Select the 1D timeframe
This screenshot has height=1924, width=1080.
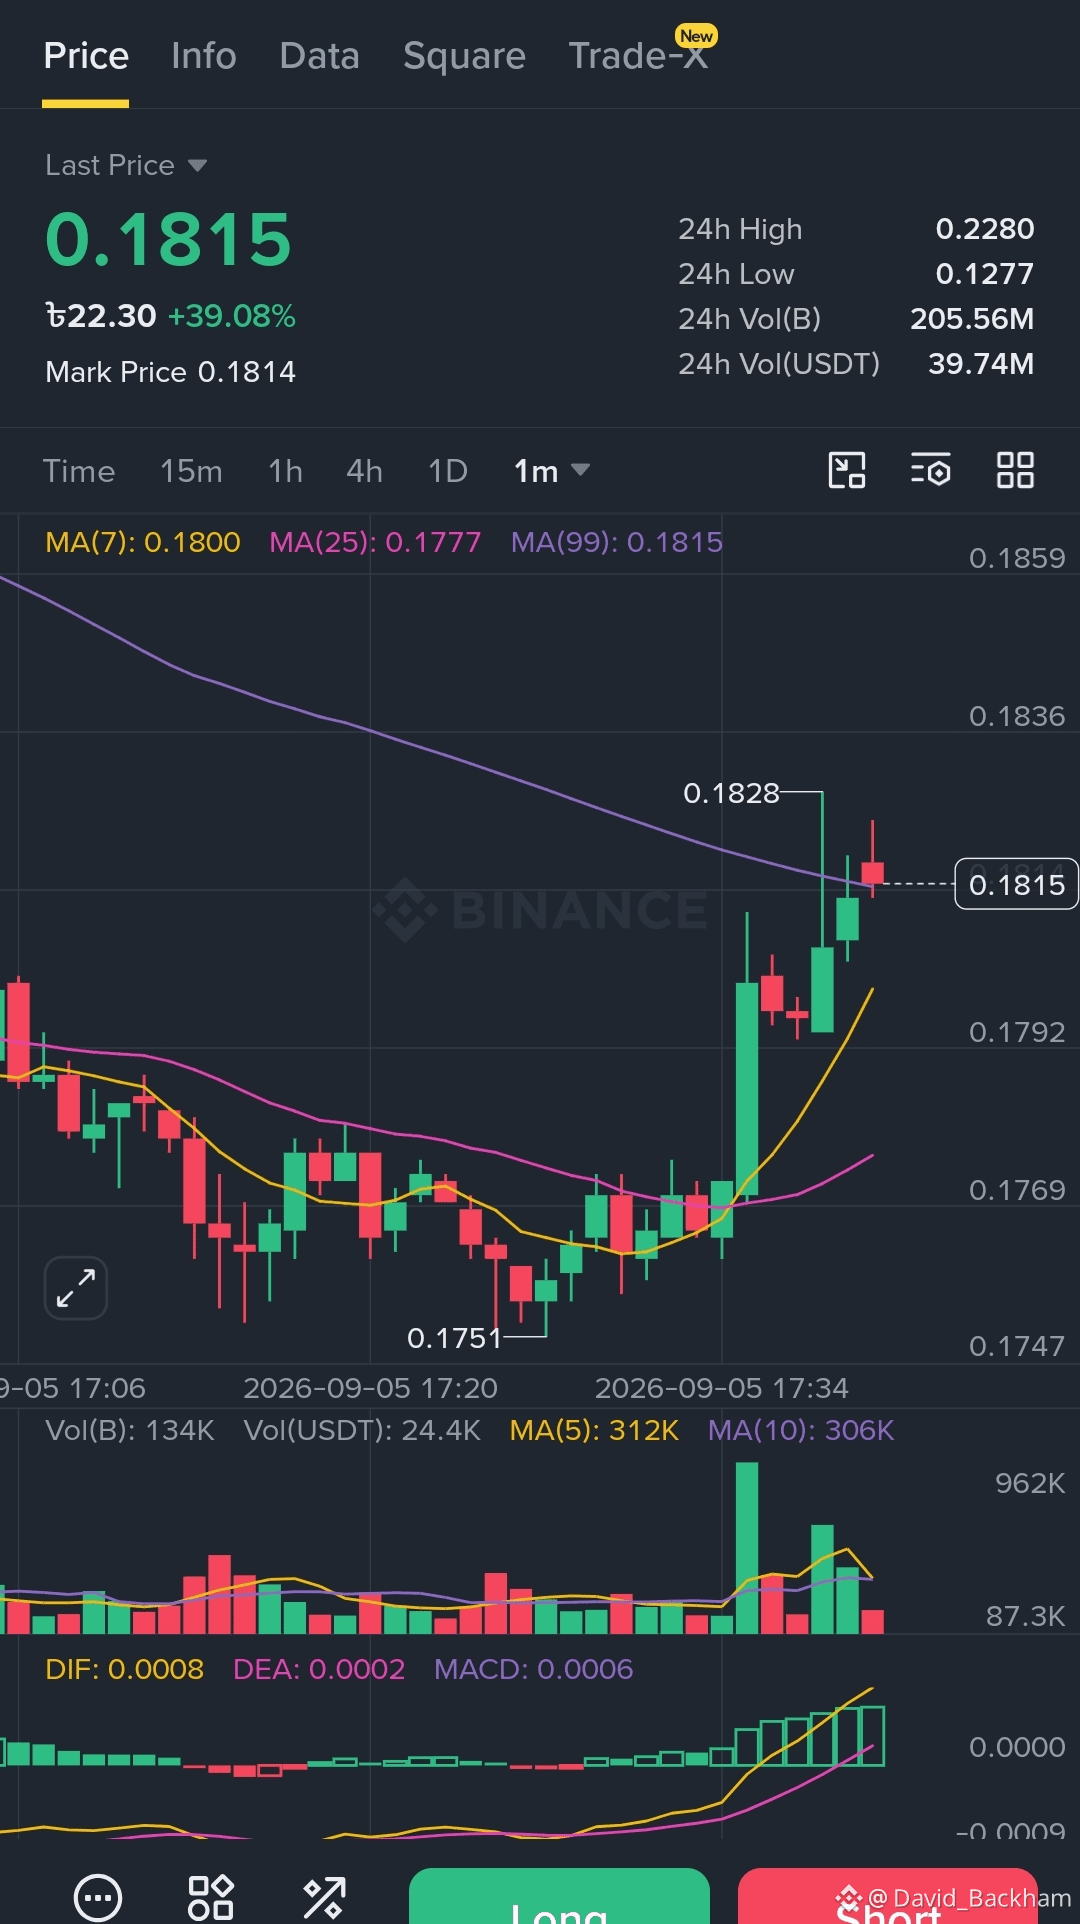(448, 471)
